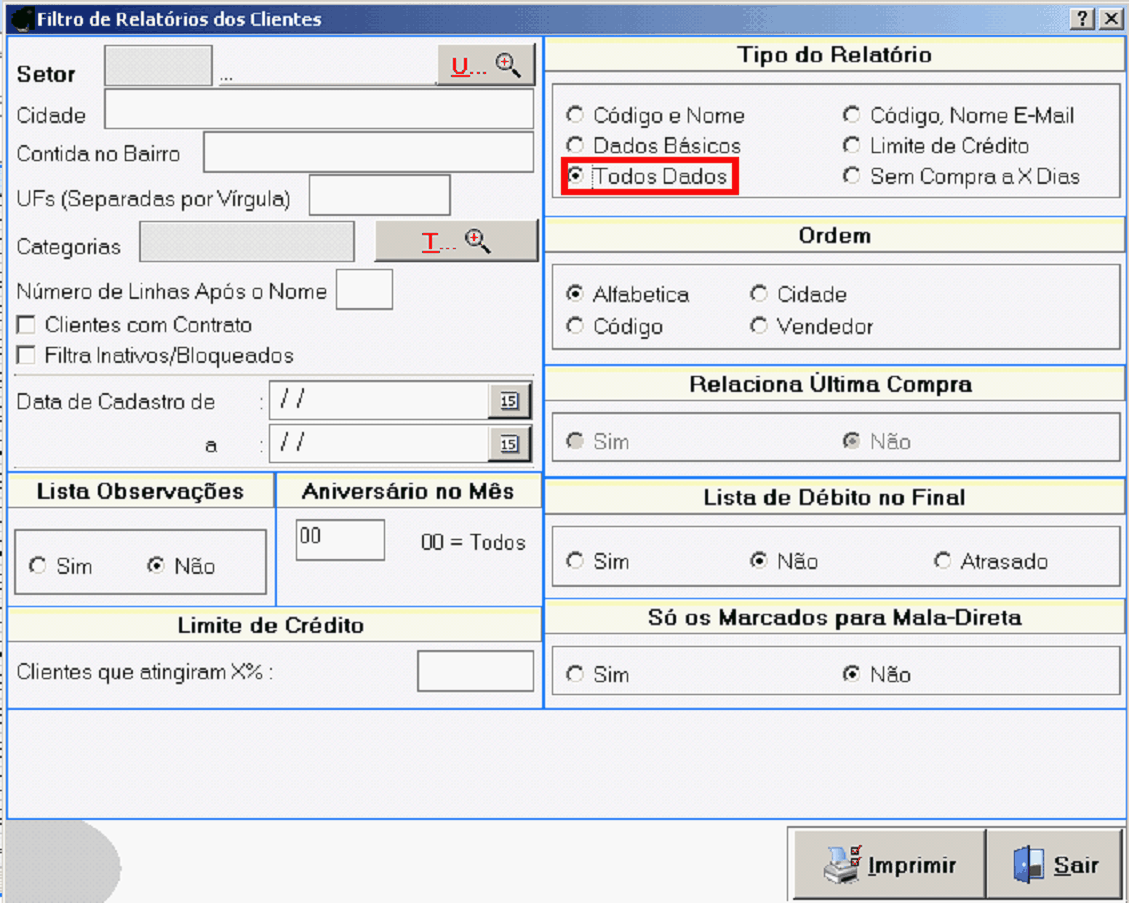
Task: Enable Clientes com Contrato checkbox
Action: tap(27, 325)
